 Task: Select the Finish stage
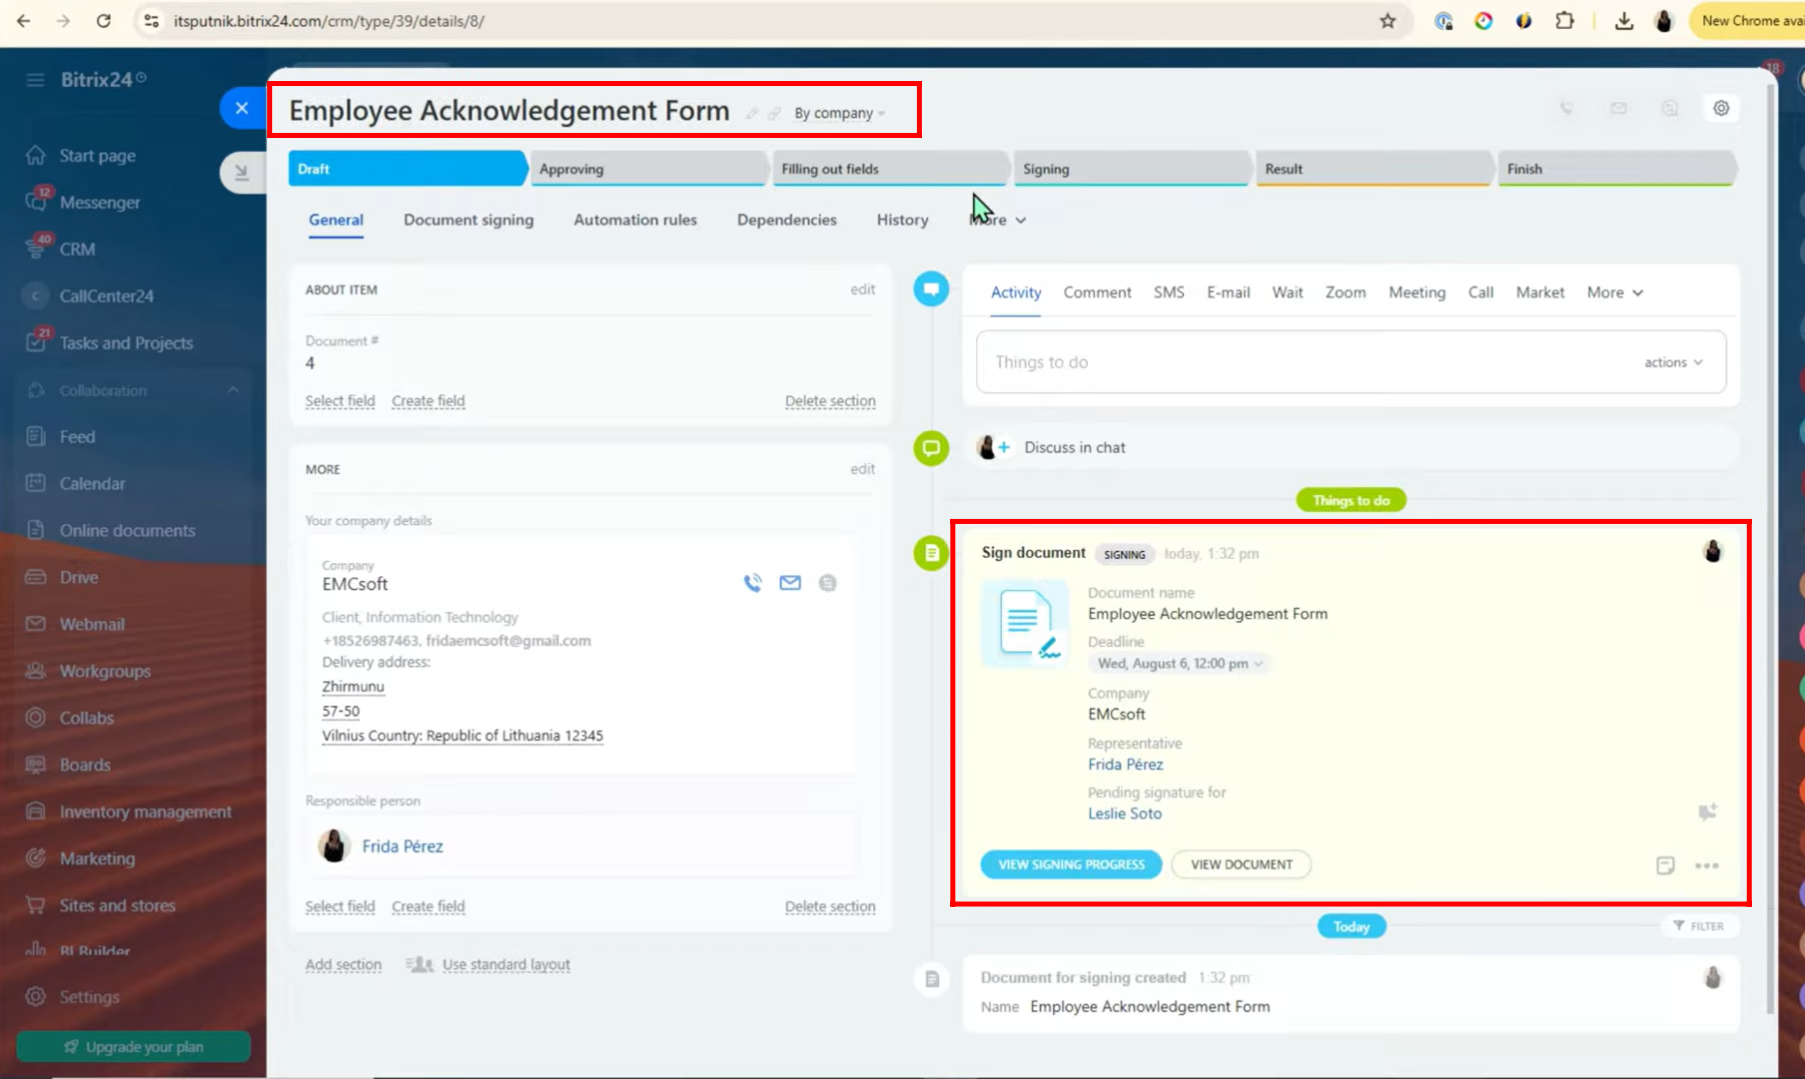(1617, 169)
